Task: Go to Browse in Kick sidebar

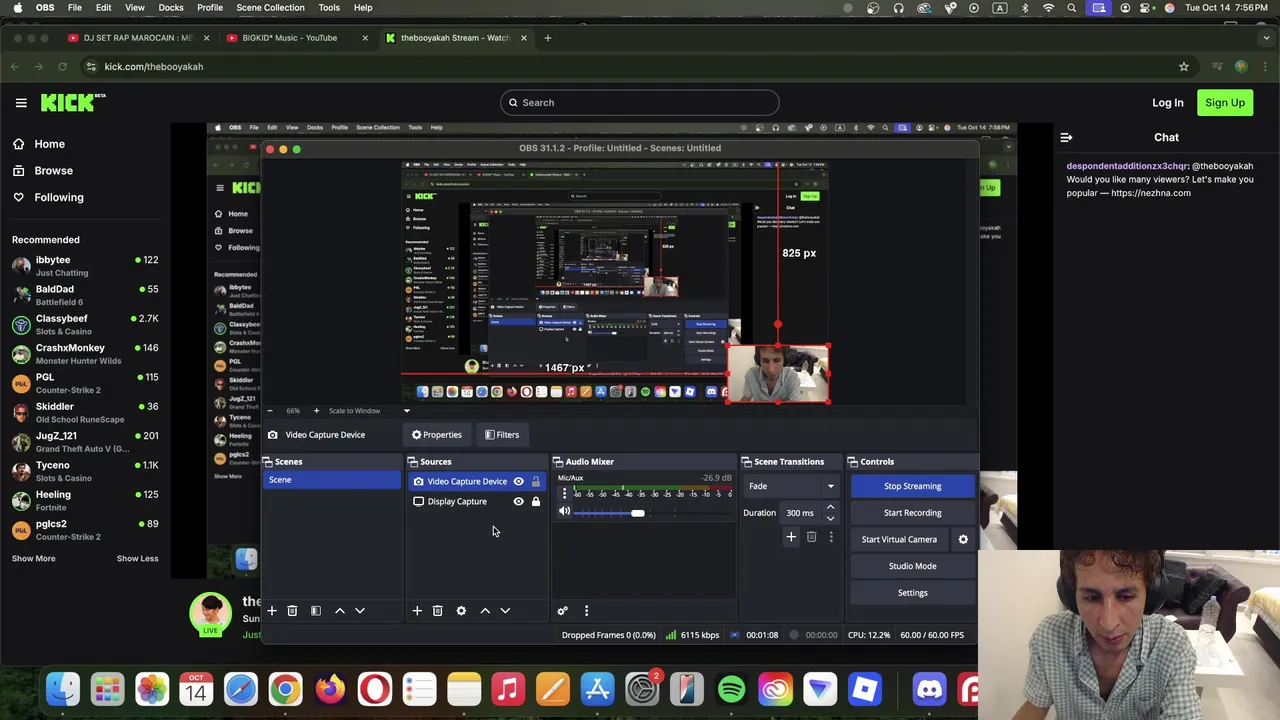Action: (x=53, y=170)
